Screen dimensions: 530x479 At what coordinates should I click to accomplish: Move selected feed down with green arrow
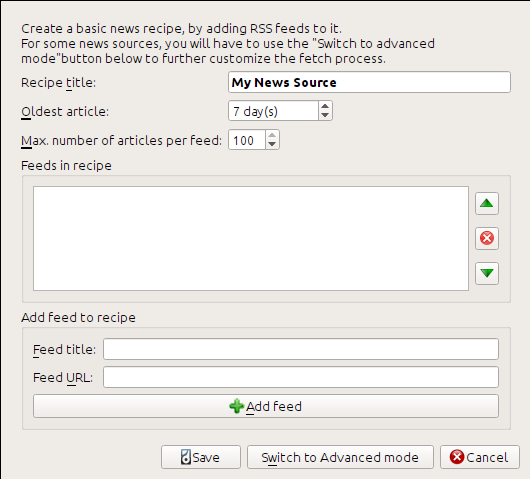coord(487,273)
